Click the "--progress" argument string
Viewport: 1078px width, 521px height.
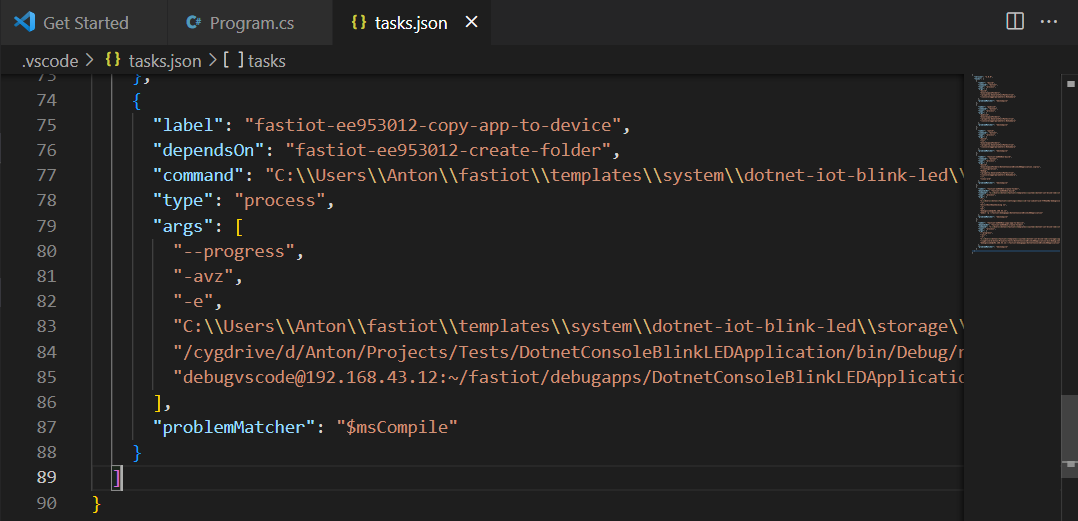click(x=234, y=251)
